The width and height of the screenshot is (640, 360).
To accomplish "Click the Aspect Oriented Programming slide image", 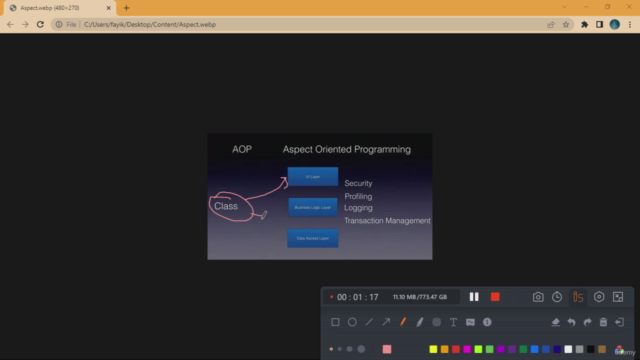I will click(x=320, y=196).
